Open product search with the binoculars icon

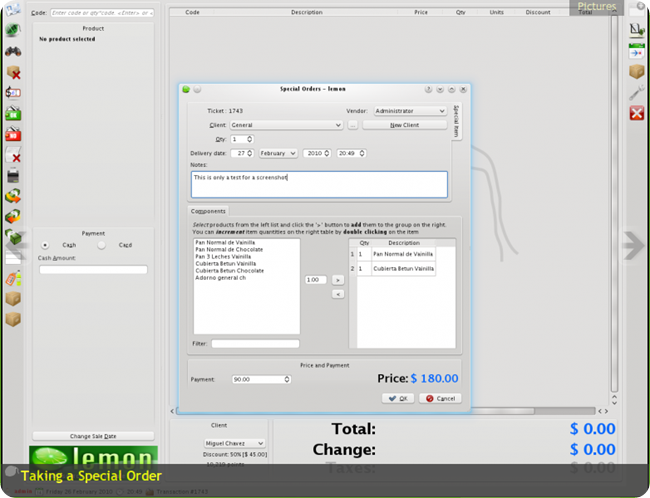pyautogui.click(x=13, y=51)
